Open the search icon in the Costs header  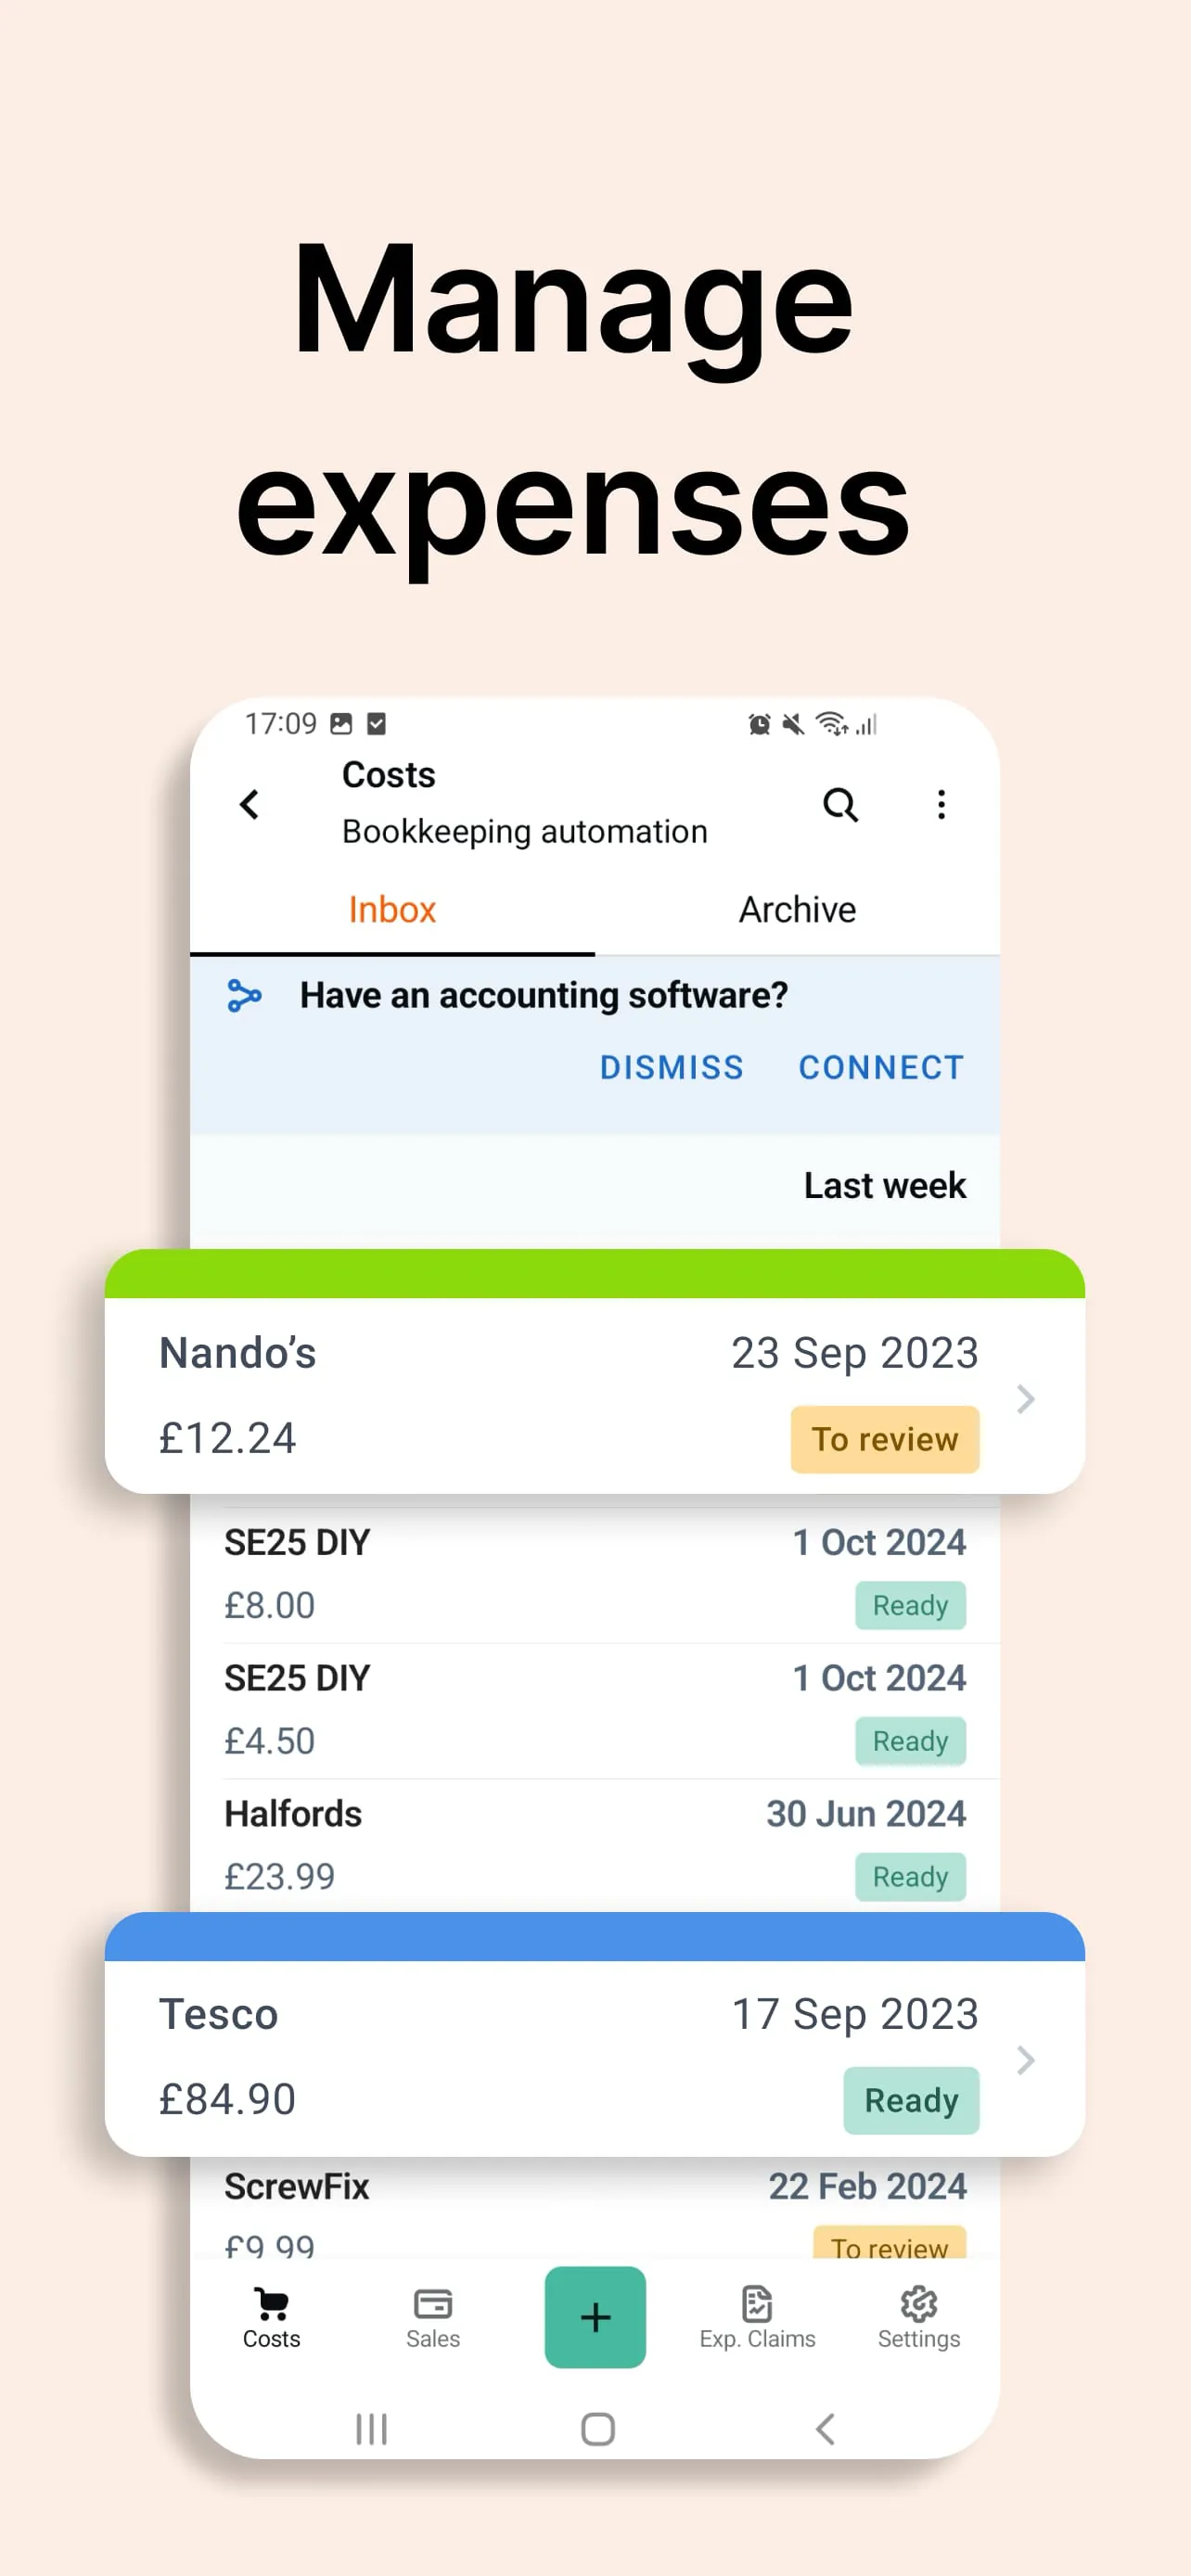click(841, 804)
